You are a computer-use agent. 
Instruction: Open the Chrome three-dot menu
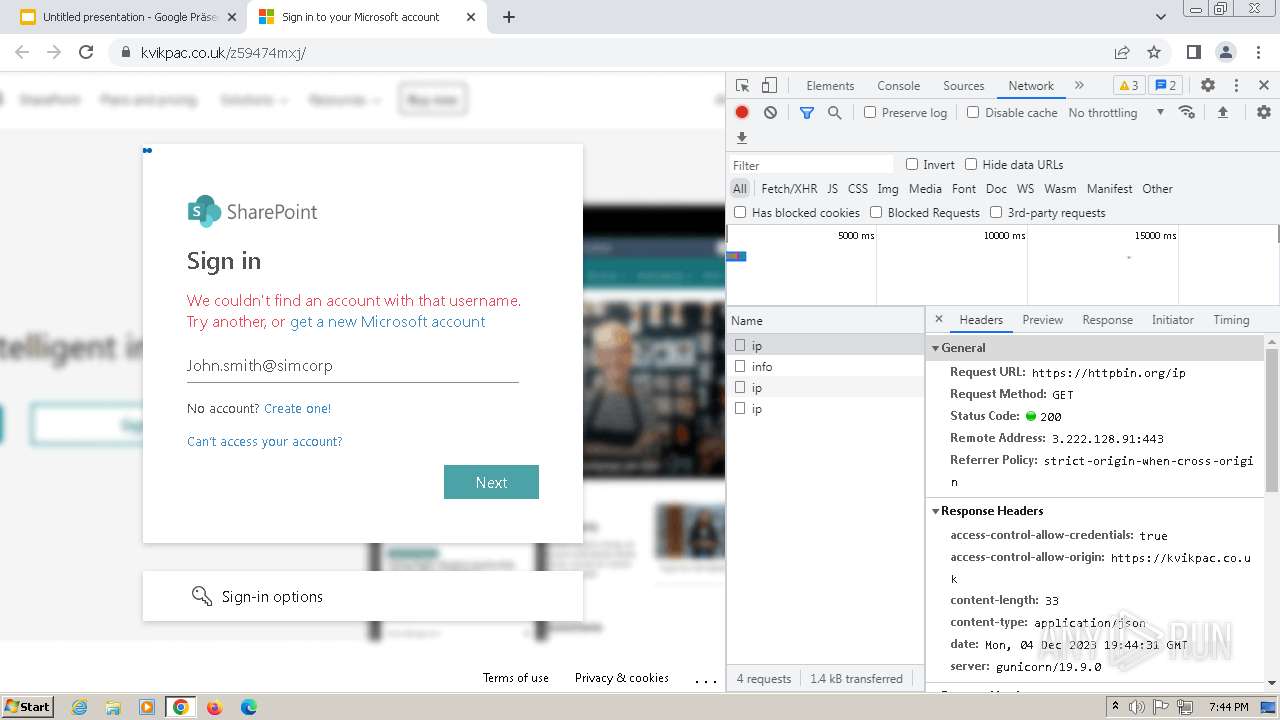pyautogui.click(x=1257, y=52)
